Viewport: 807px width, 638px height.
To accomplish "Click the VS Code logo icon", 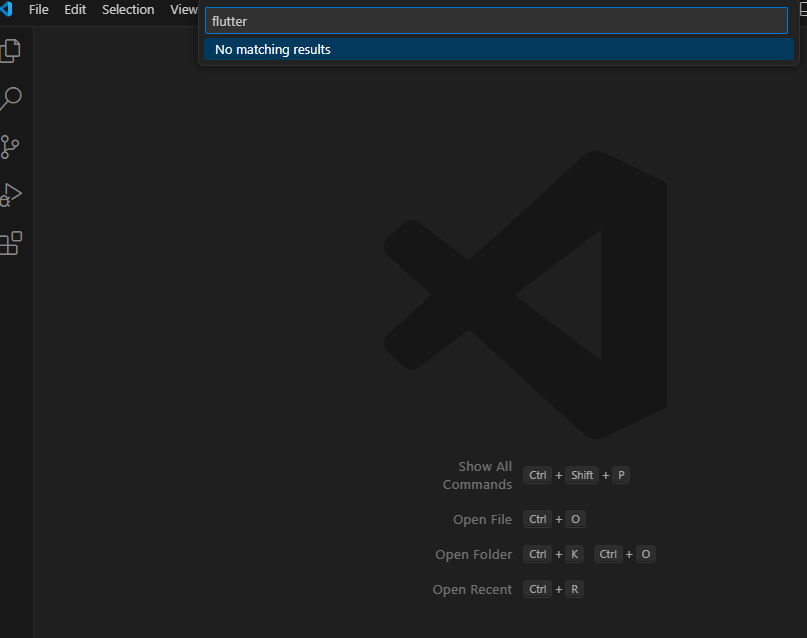I will (x=6, y=9).
